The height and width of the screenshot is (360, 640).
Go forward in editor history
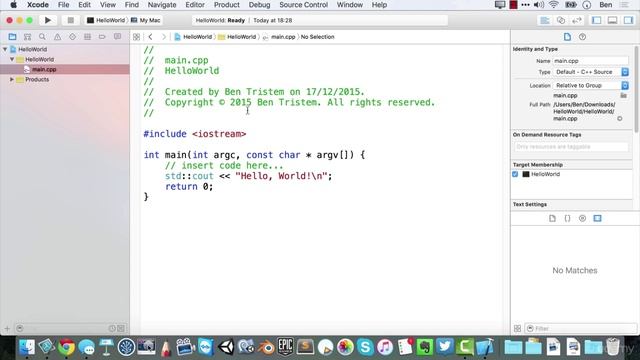point(164,37)
